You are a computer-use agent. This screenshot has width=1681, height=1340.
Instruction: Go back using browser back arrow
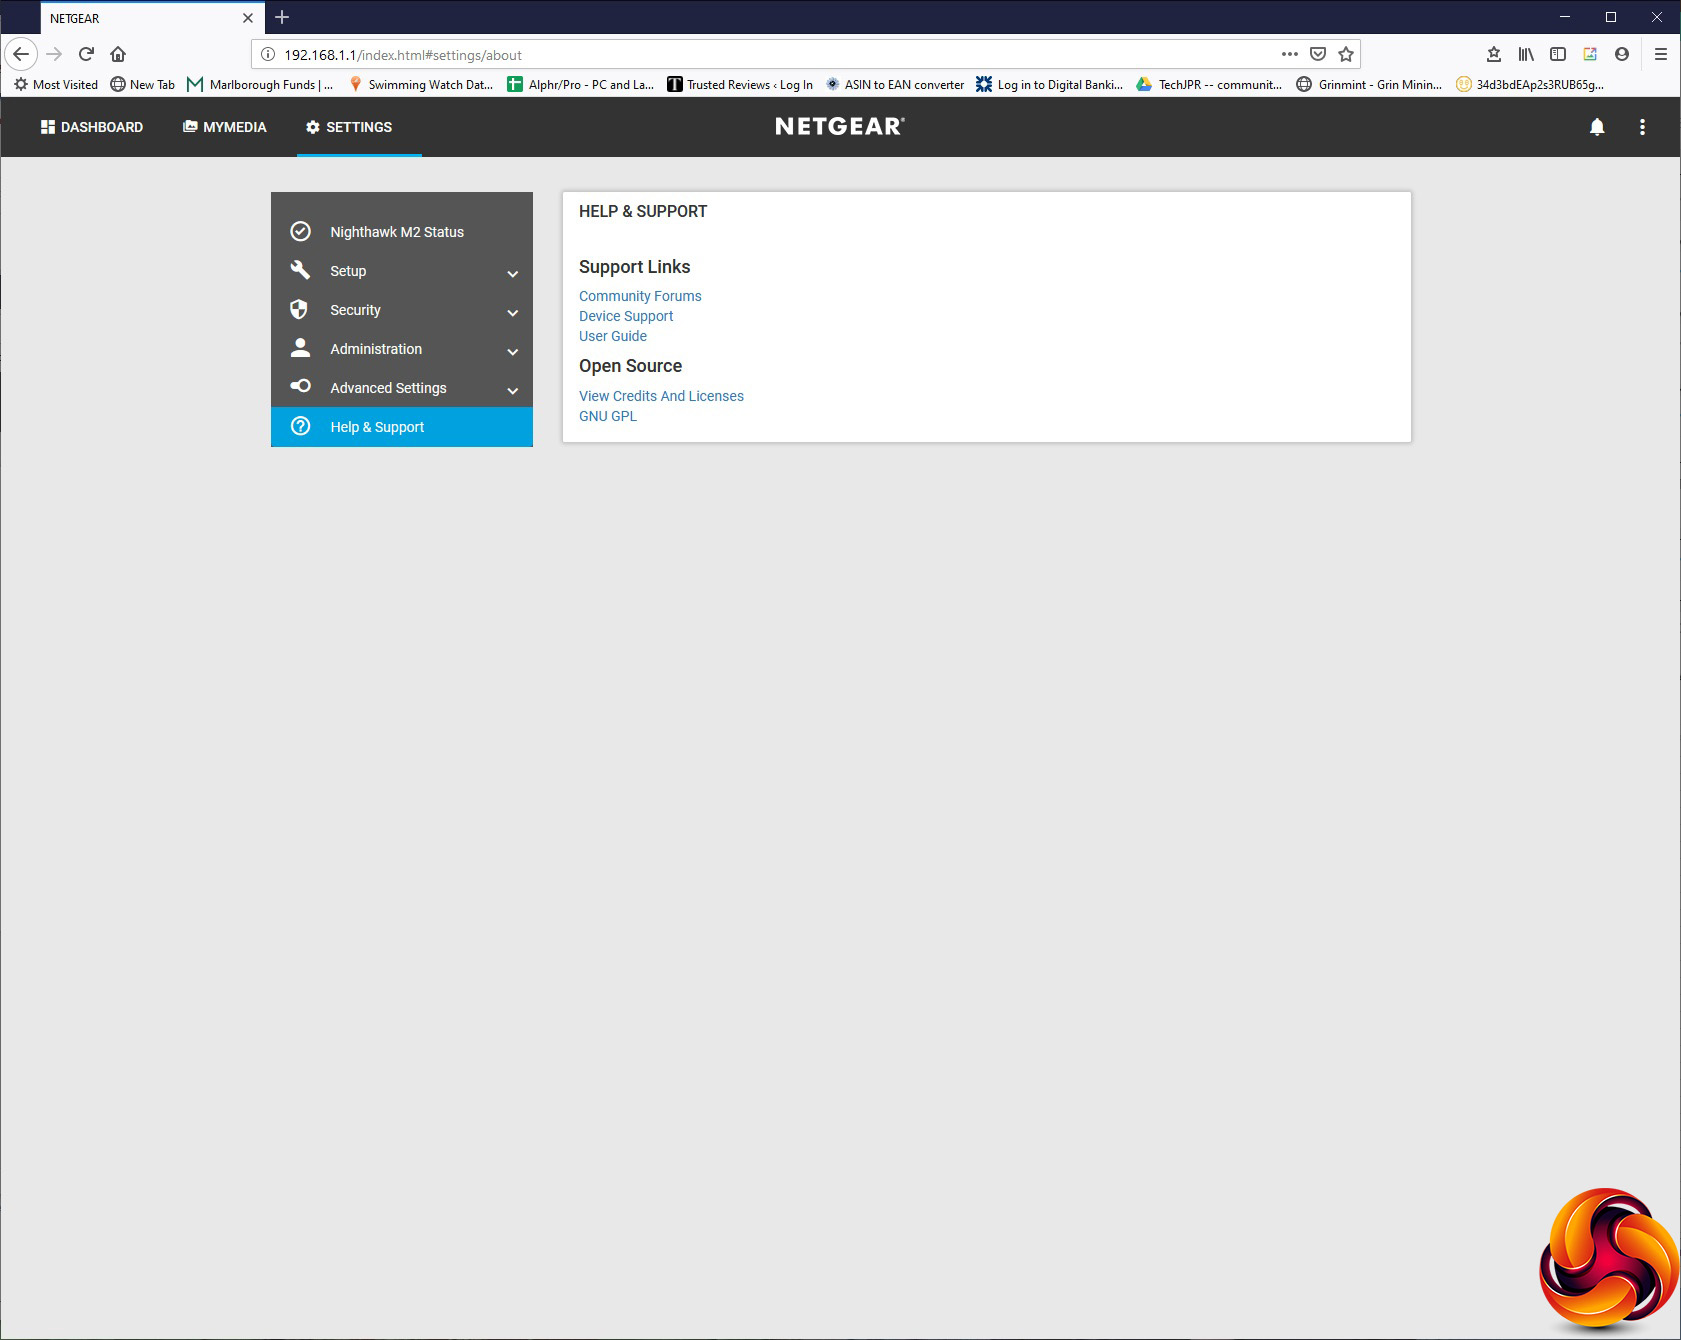tap(21, 54)
